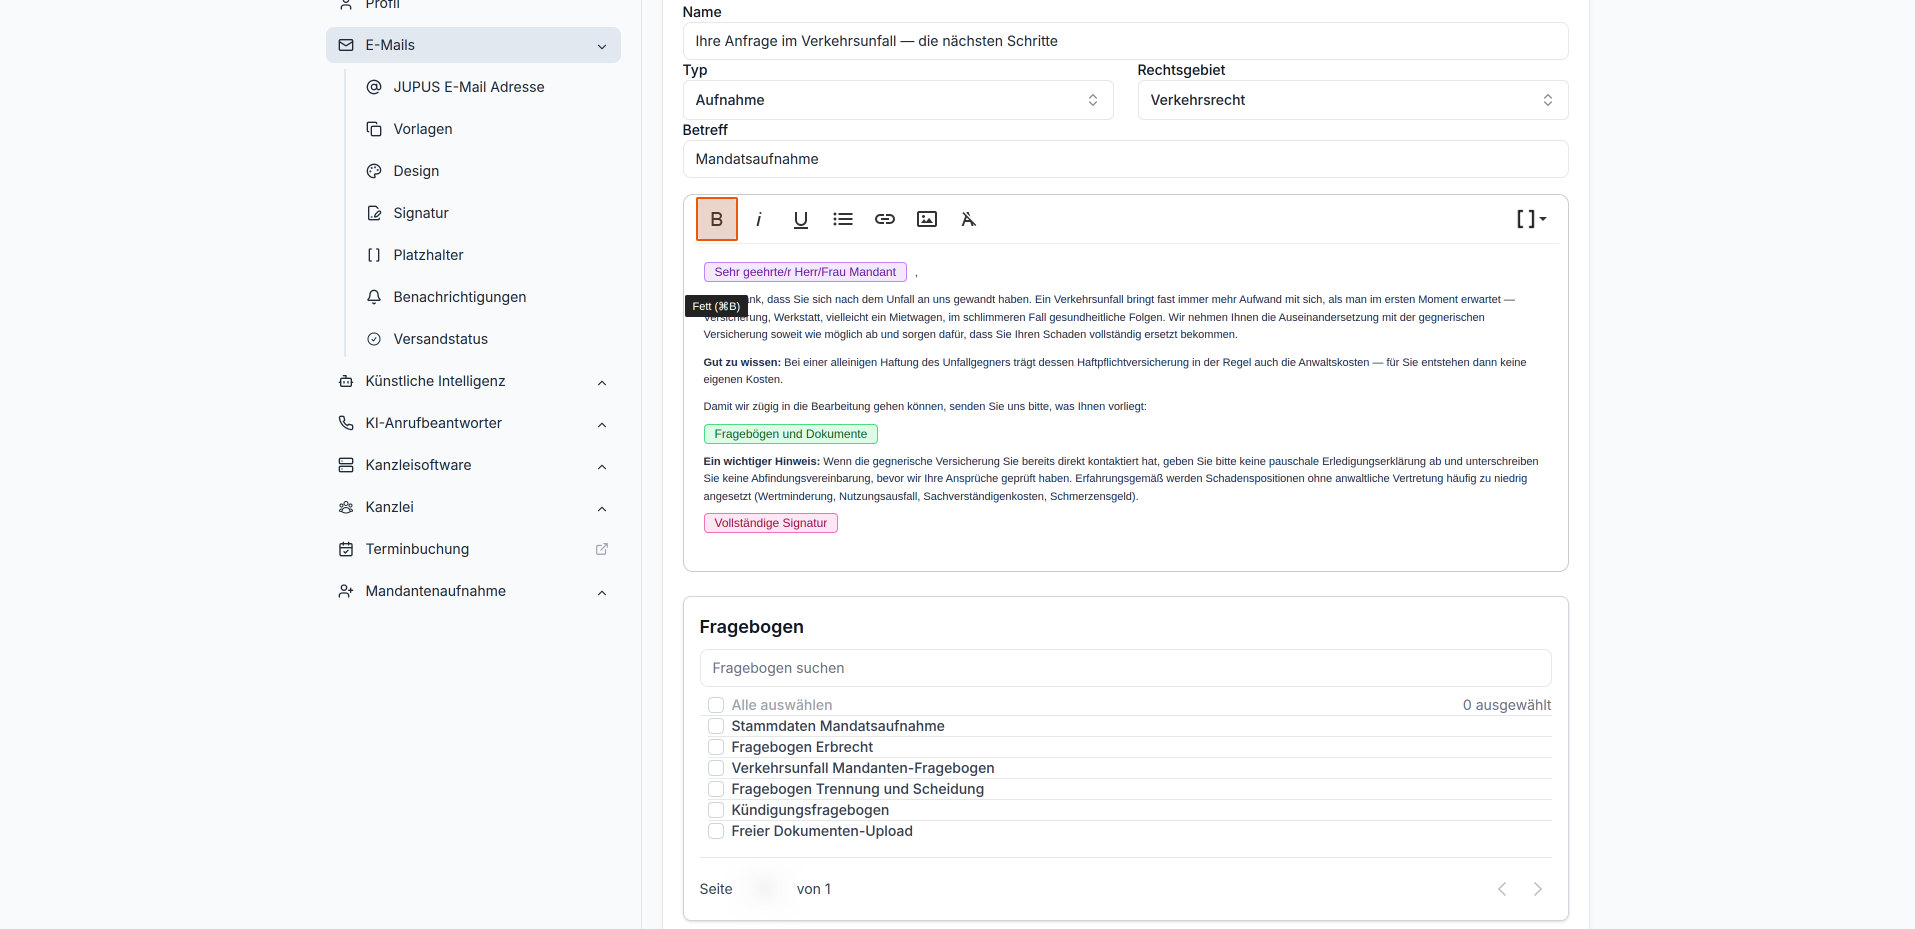Image resolution: width=1915 pixels, height=929 pixels.
Task: Click into the Name input field
Action: 1125,41
